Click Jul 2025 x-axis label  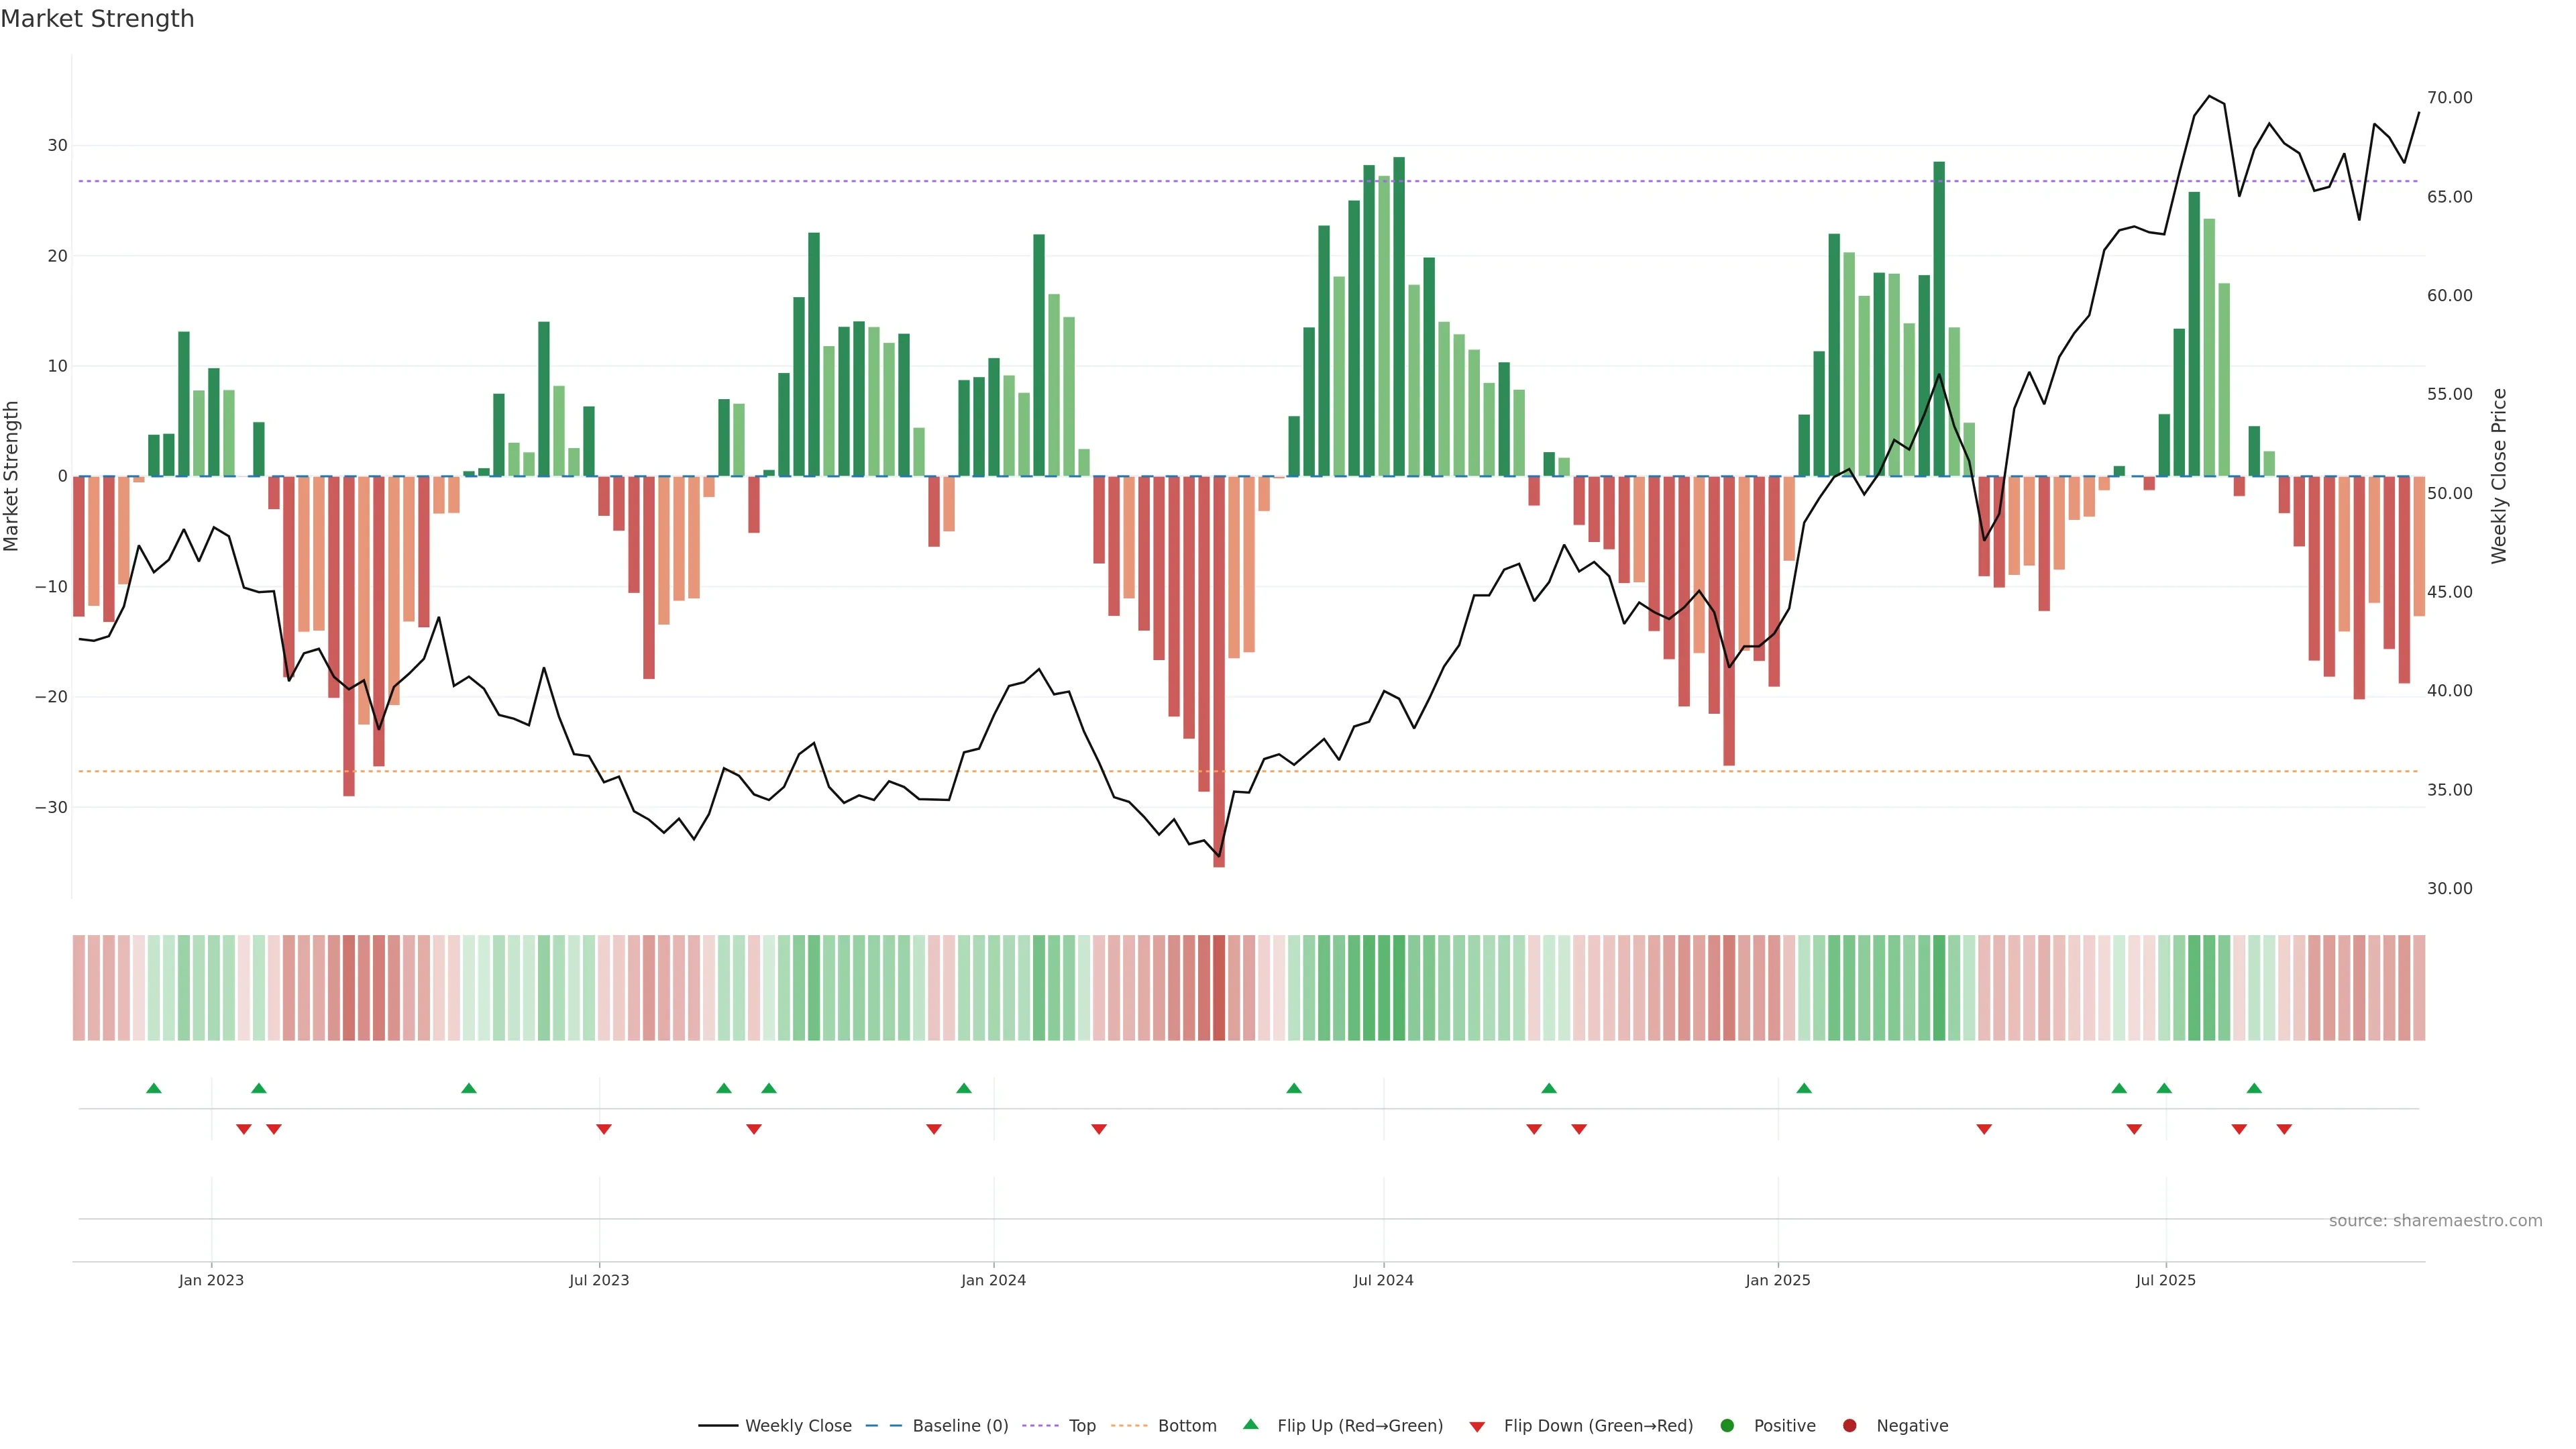coord(2165,1280)
